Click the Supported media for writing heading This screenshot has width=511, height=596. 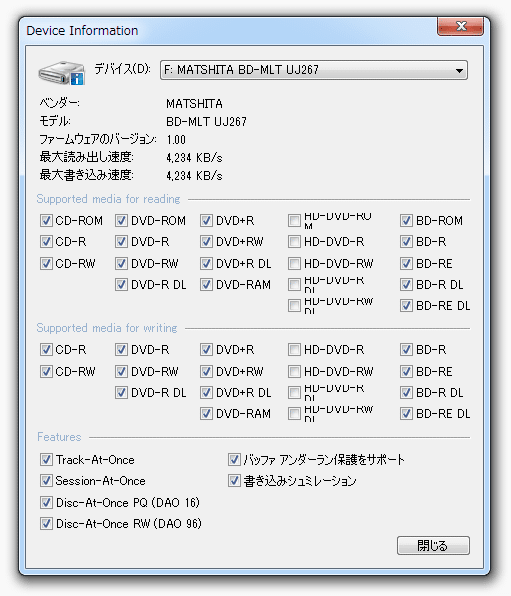coord(107,328)
